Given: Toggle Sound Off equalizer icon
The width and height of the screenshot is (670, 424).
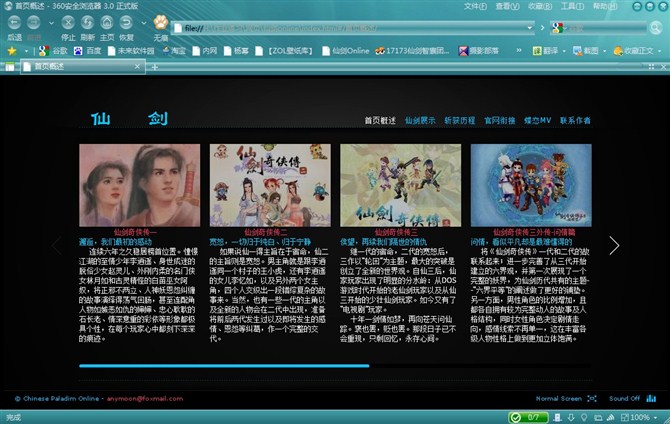Looking at the screenshot, I should [x=651, y=398].
